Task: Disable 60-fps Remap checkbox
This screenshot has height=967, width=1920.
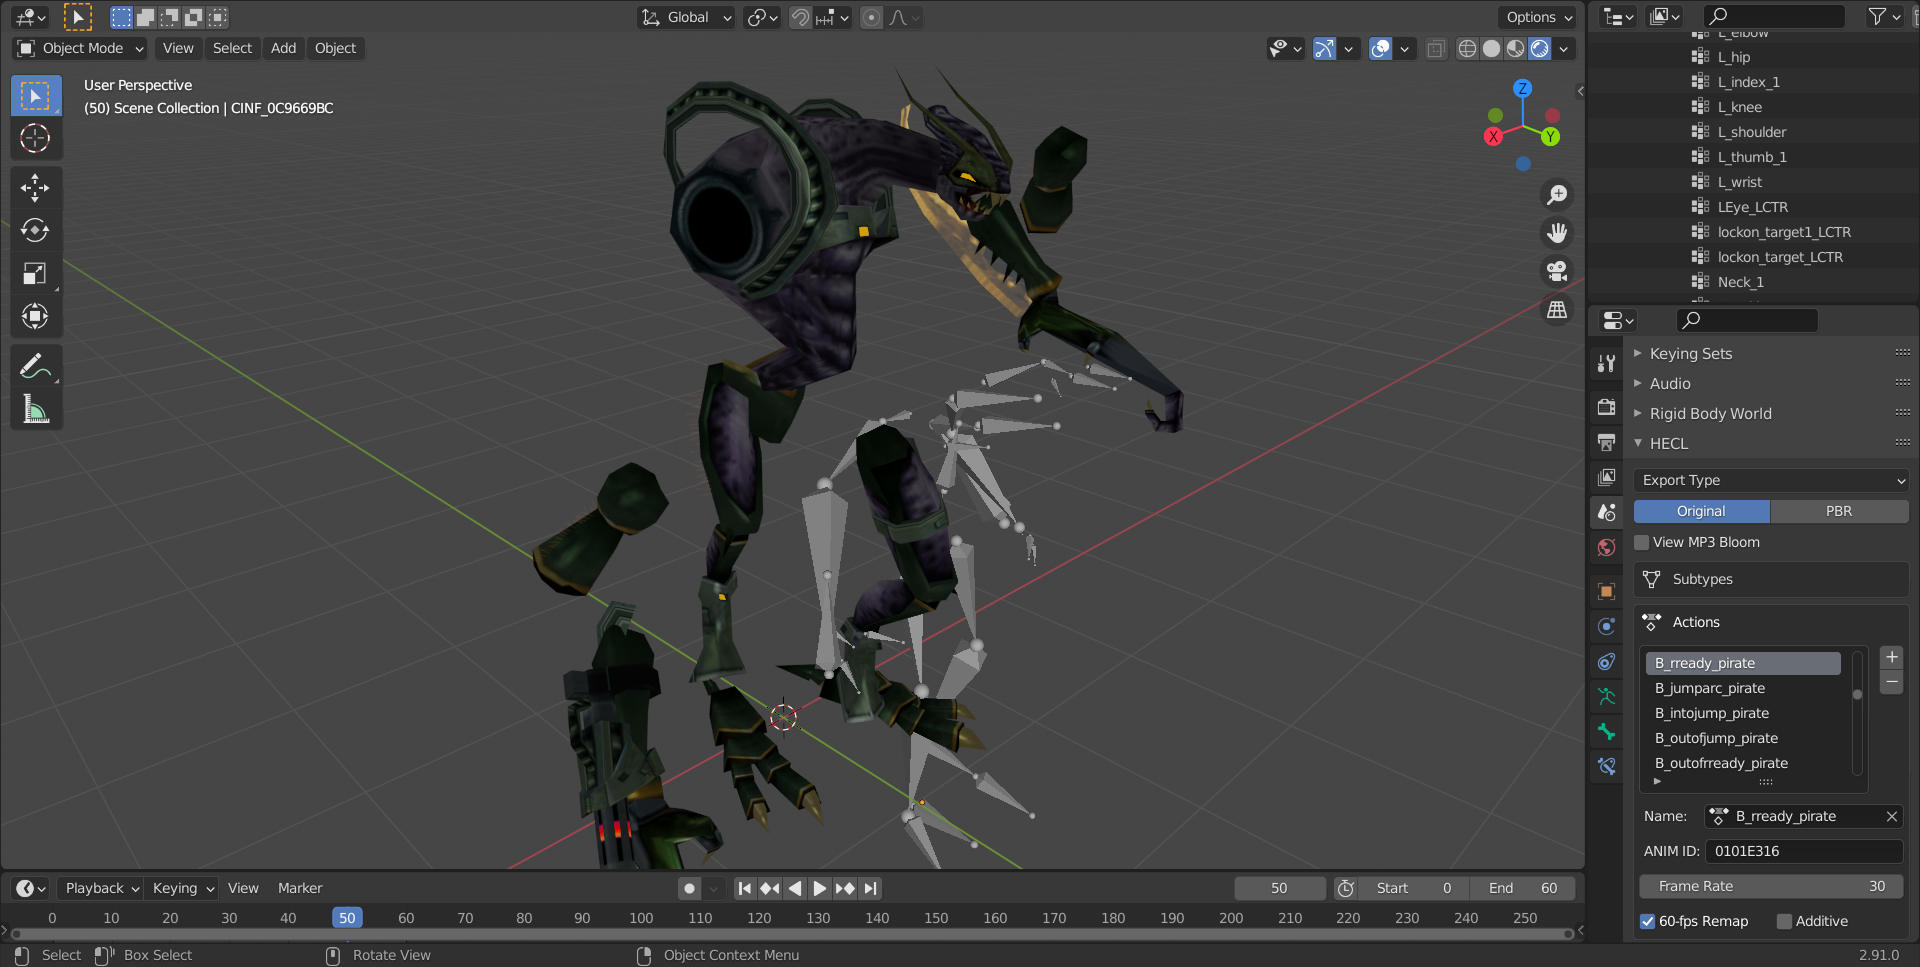Action: 1647,921
